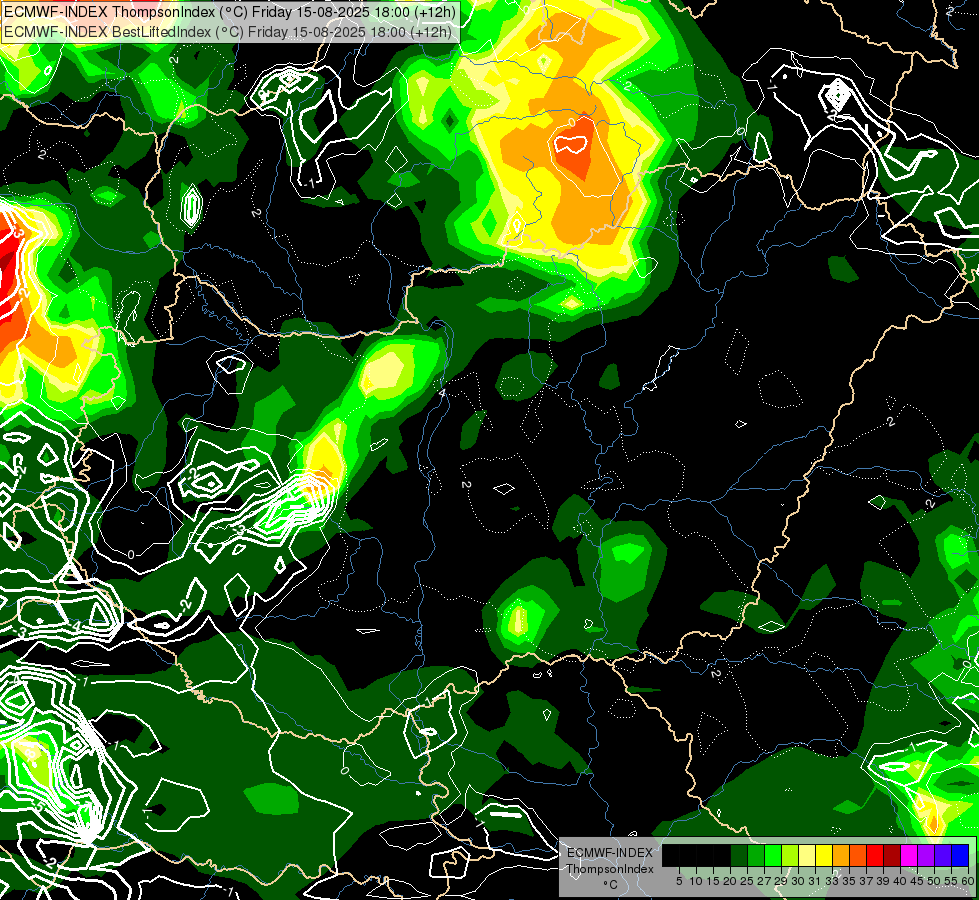Click legend tick label 31
Viewport: 979px width, 900px height.
tap(815, 881)
